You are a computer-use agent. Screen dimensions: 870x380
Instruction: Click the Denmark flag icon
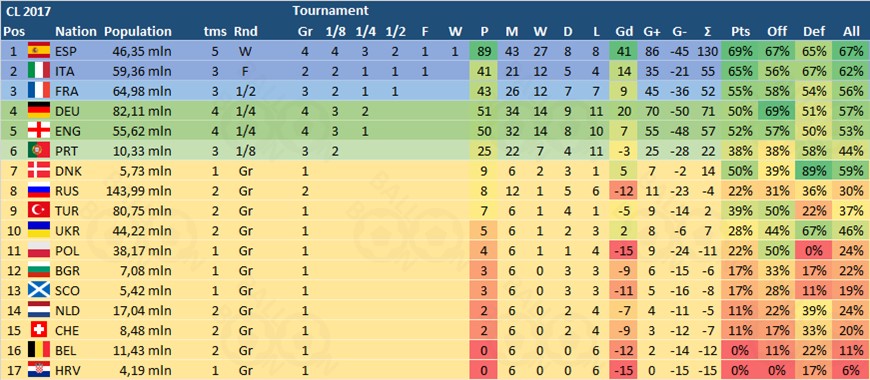click(x=39, y=171)
